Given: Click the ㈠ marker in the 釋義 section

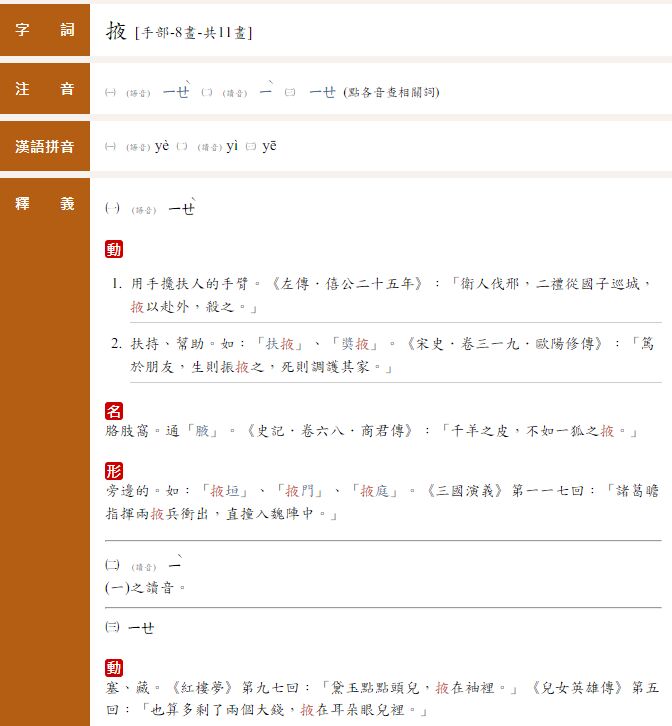Looking at the screenshot, I should click(112, 208).
